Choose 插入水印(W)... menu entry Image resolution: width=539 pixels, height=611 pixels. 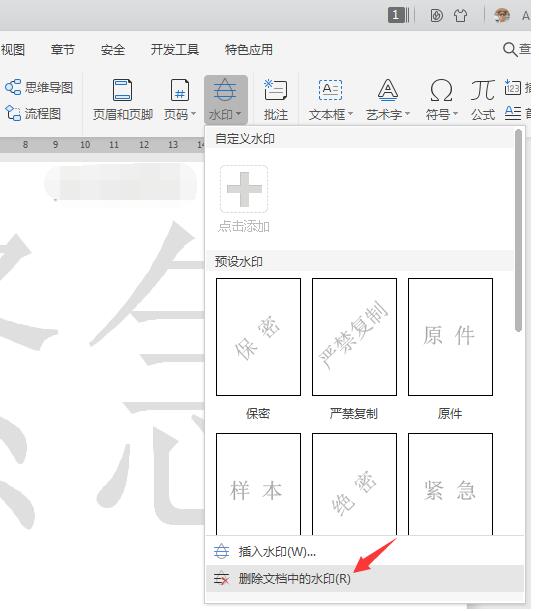coord(365,551)
